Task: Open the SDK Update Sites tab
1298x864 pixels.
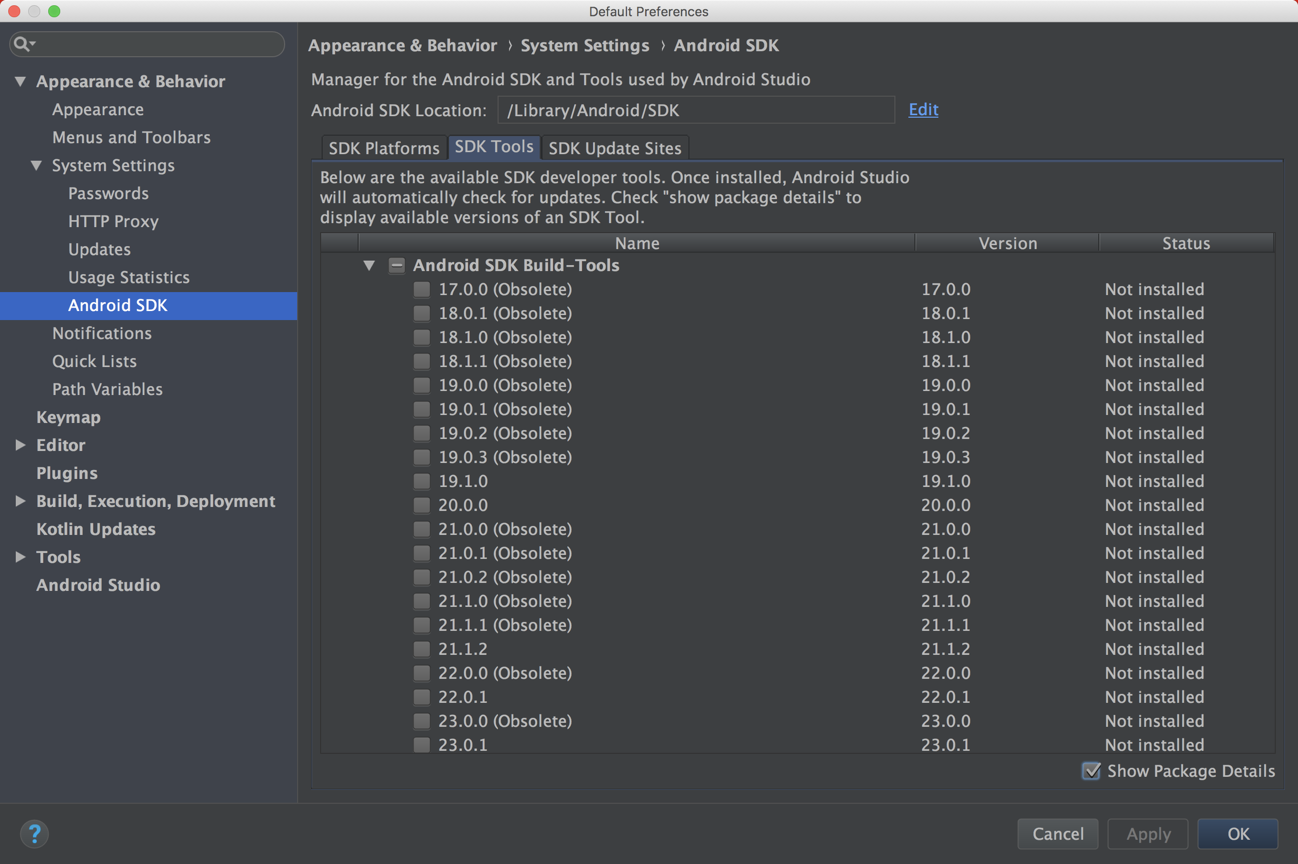Action: tap(615, 148)
